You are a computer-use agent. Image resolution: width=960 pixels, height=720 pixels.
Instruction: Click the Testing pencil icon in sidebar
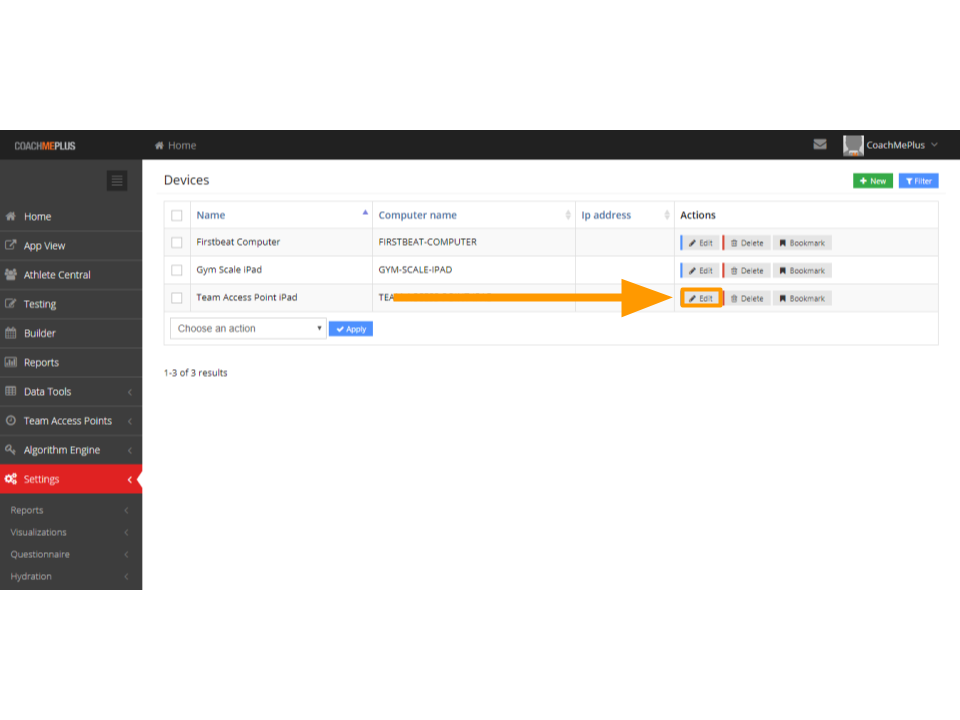(x=10, y=304)
